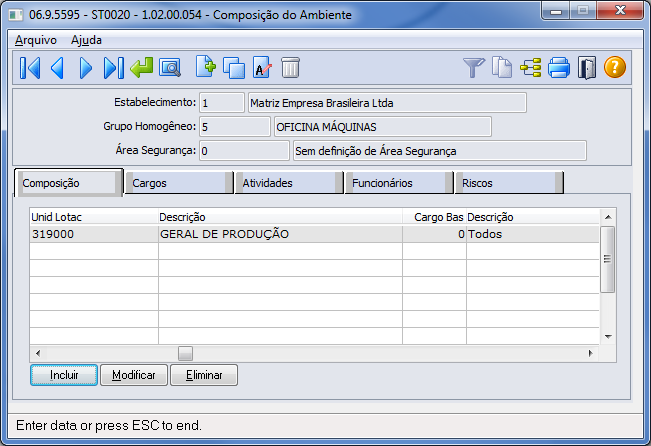The image size is (651, 446).
Task: Delete the record with the trash can icon
Action: (x=290, y=68)
